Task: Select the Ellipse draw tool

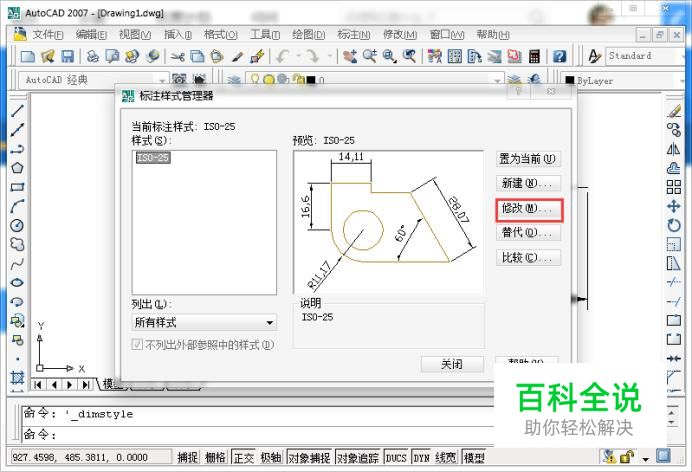Action: point(17,283)
